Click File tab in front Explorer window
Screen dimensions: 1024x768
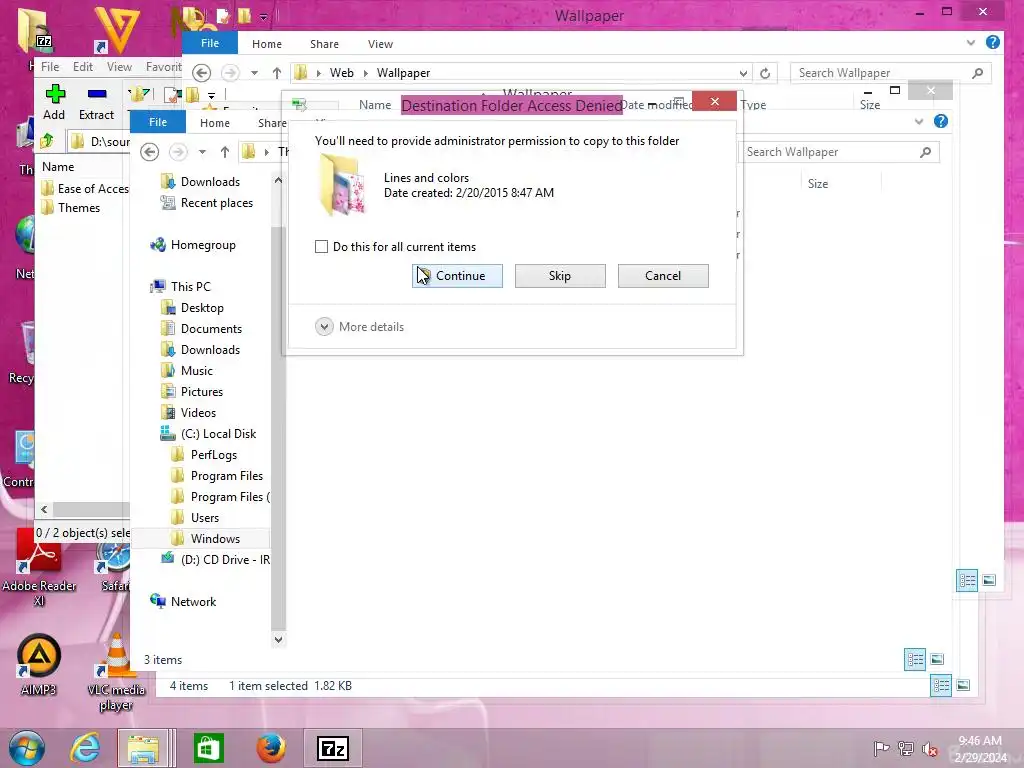click(x=158, y=122)
